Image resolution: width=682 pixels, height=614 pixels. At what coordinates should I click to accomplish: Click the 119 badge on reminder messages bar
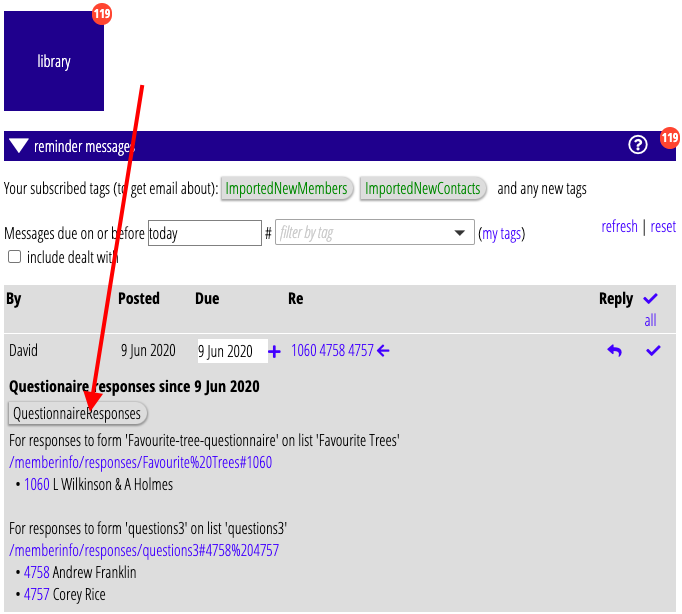coord(669,138)
